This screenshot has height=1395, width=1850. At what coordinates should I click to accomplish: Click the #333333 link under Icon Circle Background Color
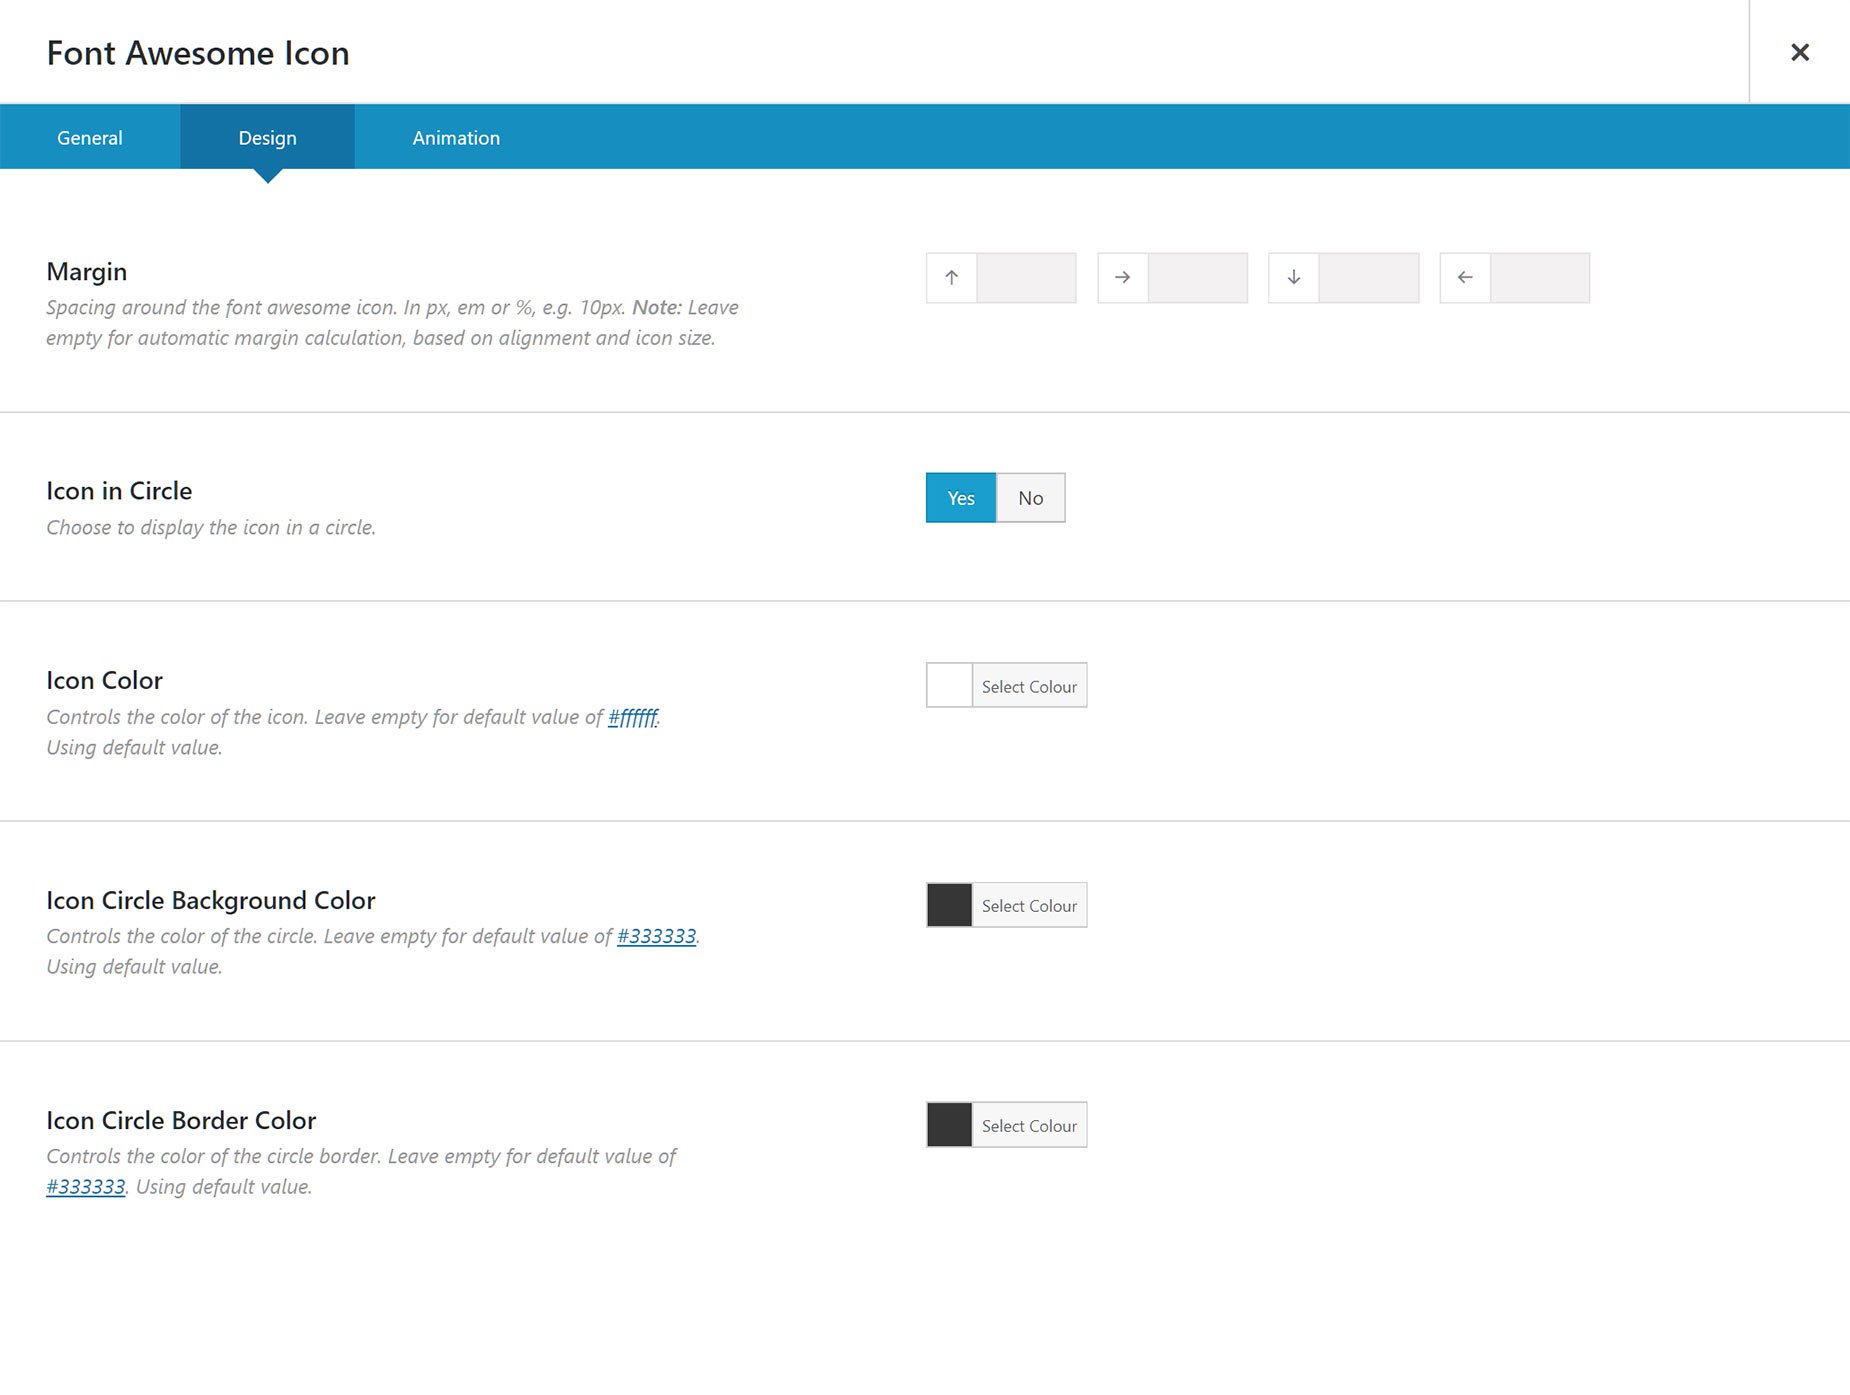coord(656,936)
